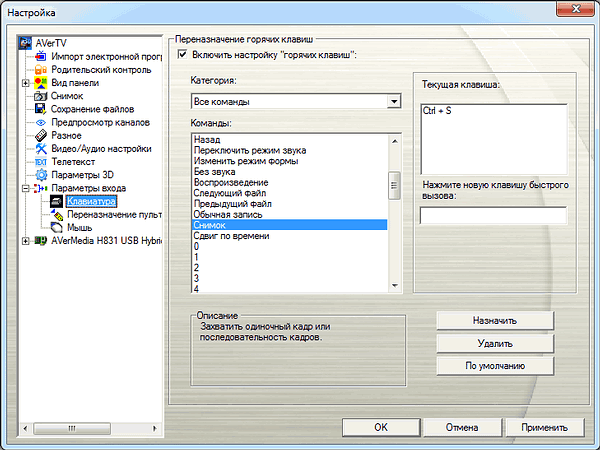Viewport: 600px width, 450px height.
Task: Click the Предпросмотр каналов eye icon
Action: pos(41,122)
